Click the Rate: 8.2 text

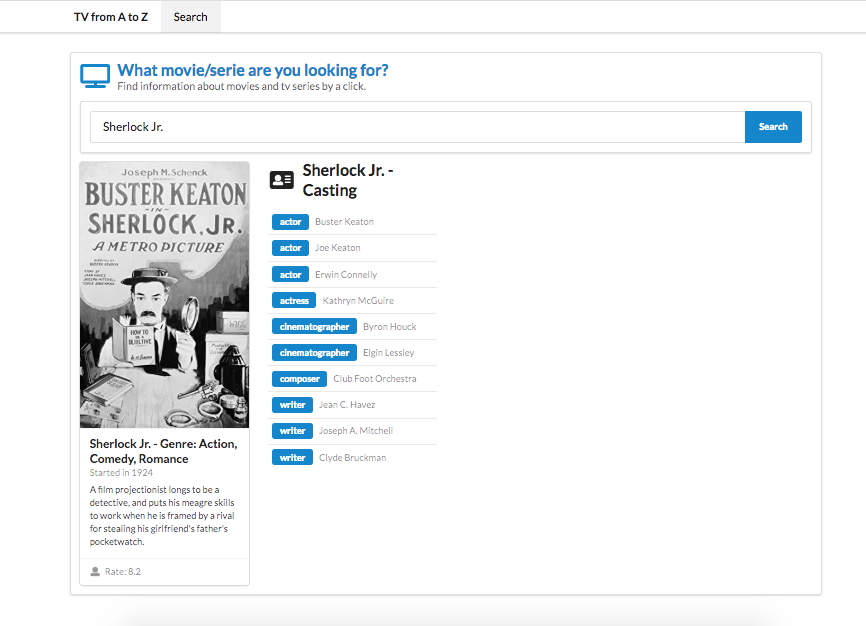pyautogui.click(x=123, y=571)
